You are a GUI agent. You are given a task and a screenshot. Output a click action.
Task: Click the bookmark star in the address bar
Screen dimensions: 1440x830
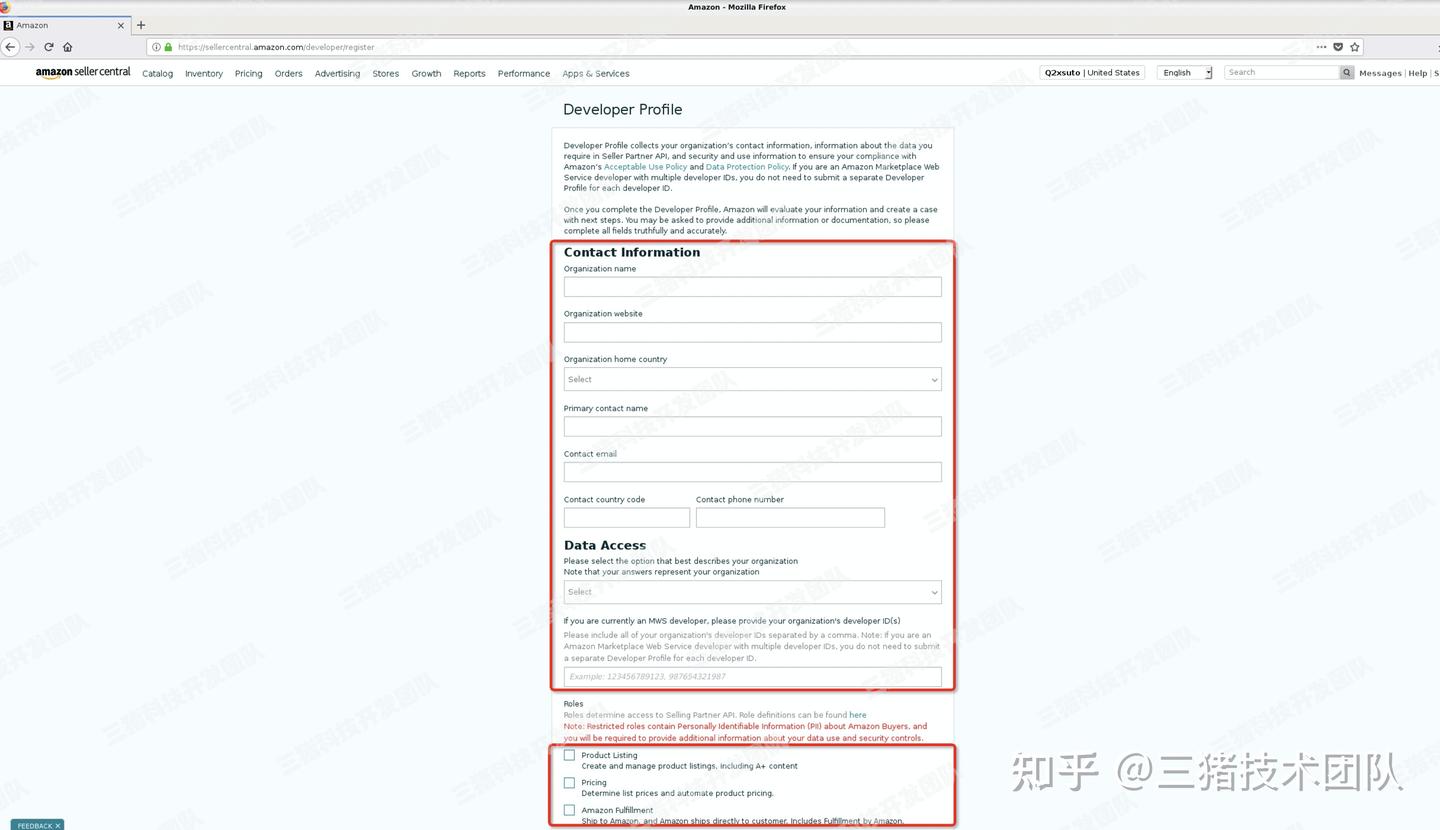click(1354, 46)
